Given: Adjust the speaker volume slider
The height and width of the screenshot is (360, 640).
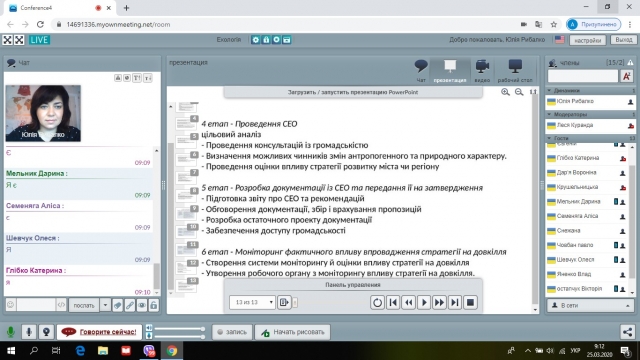Looking at the screenshot, I should click(179, 328).
